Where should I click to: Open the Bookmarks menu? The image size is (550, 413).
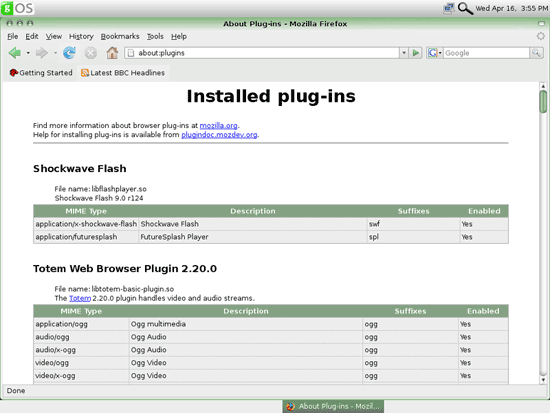click(120, 36)
